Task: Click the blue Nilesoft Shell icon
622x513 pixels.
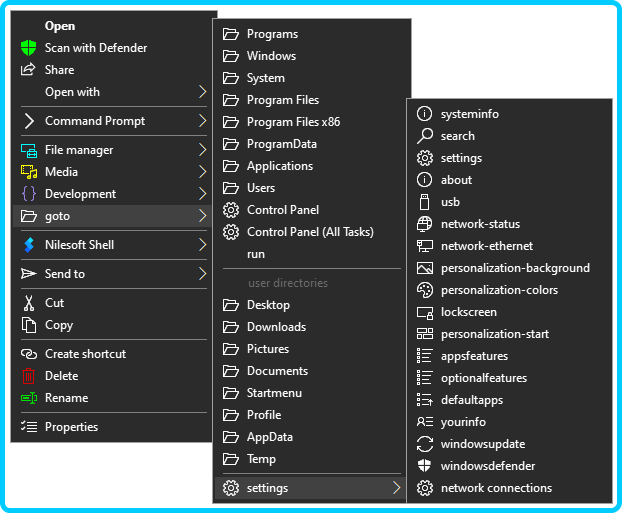Action: click(29, 245)
